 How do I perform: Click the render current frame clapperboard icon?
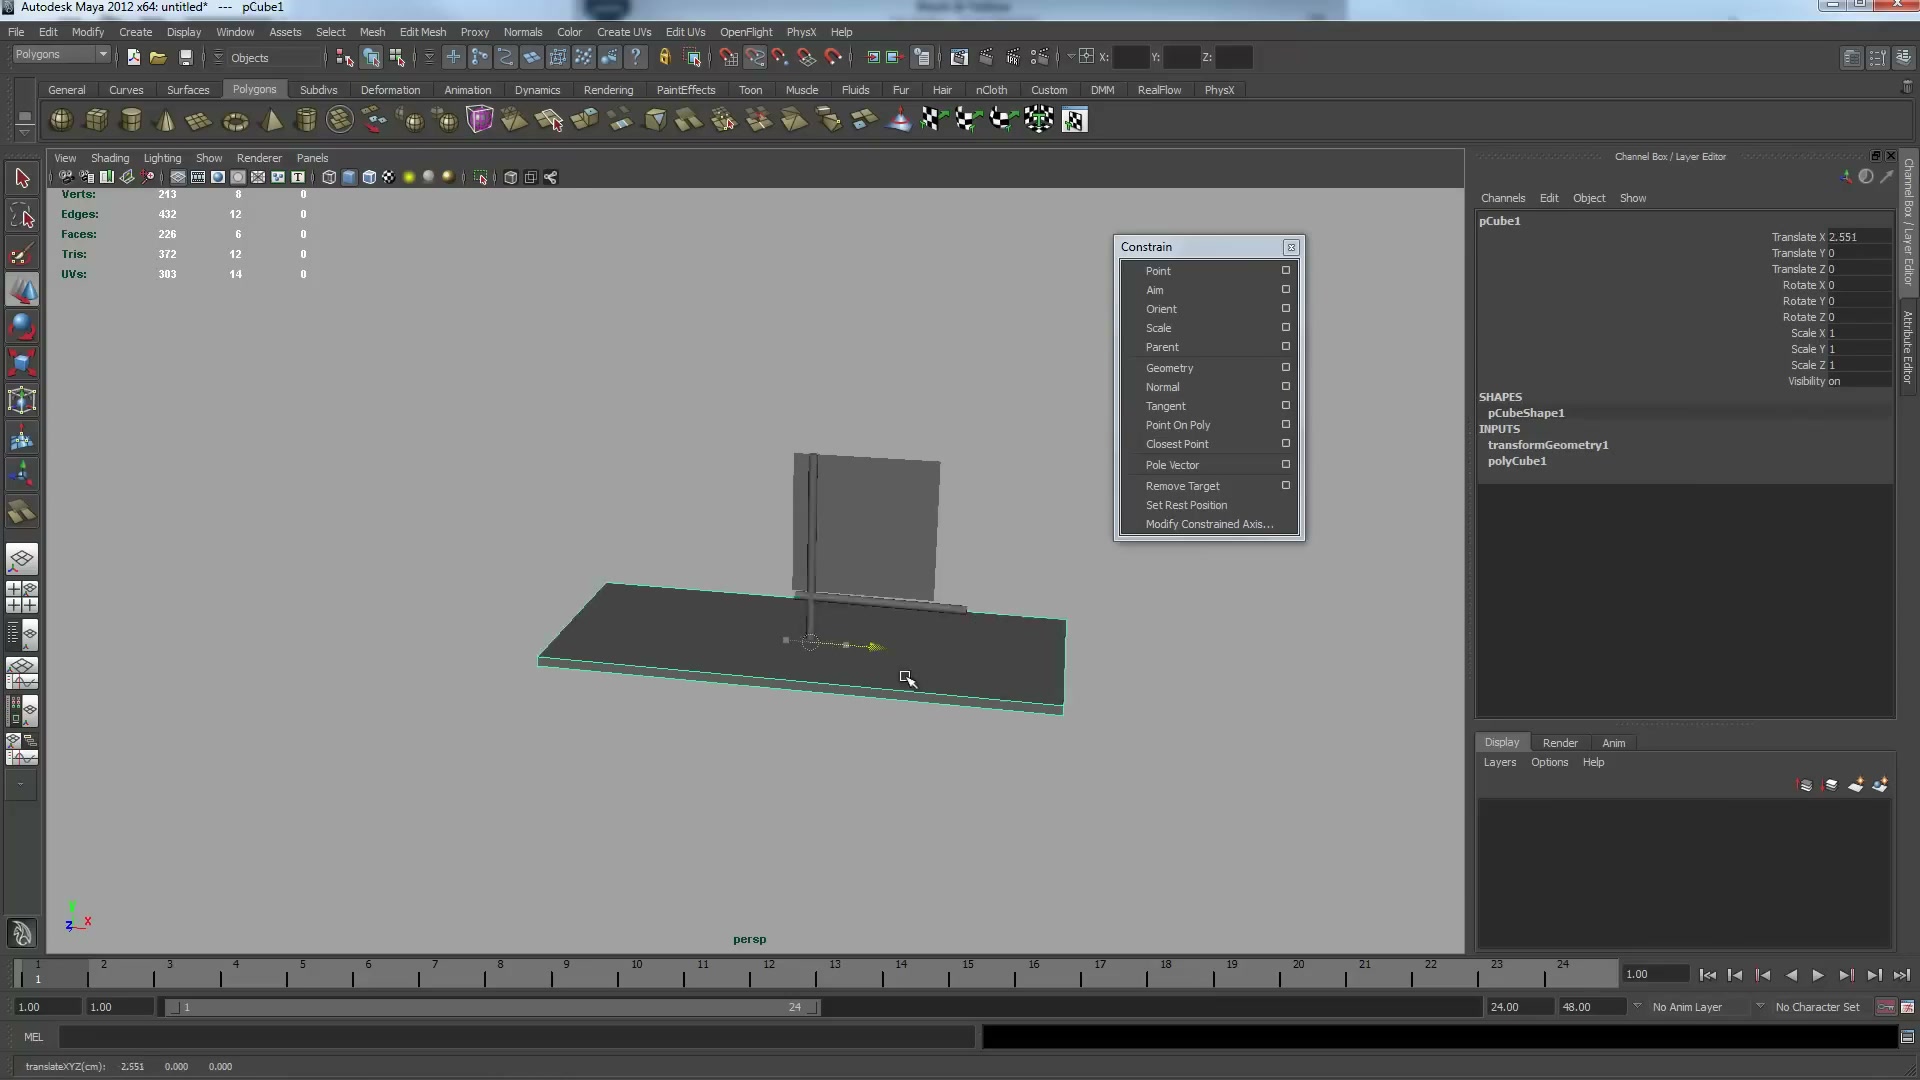[986, 57]
